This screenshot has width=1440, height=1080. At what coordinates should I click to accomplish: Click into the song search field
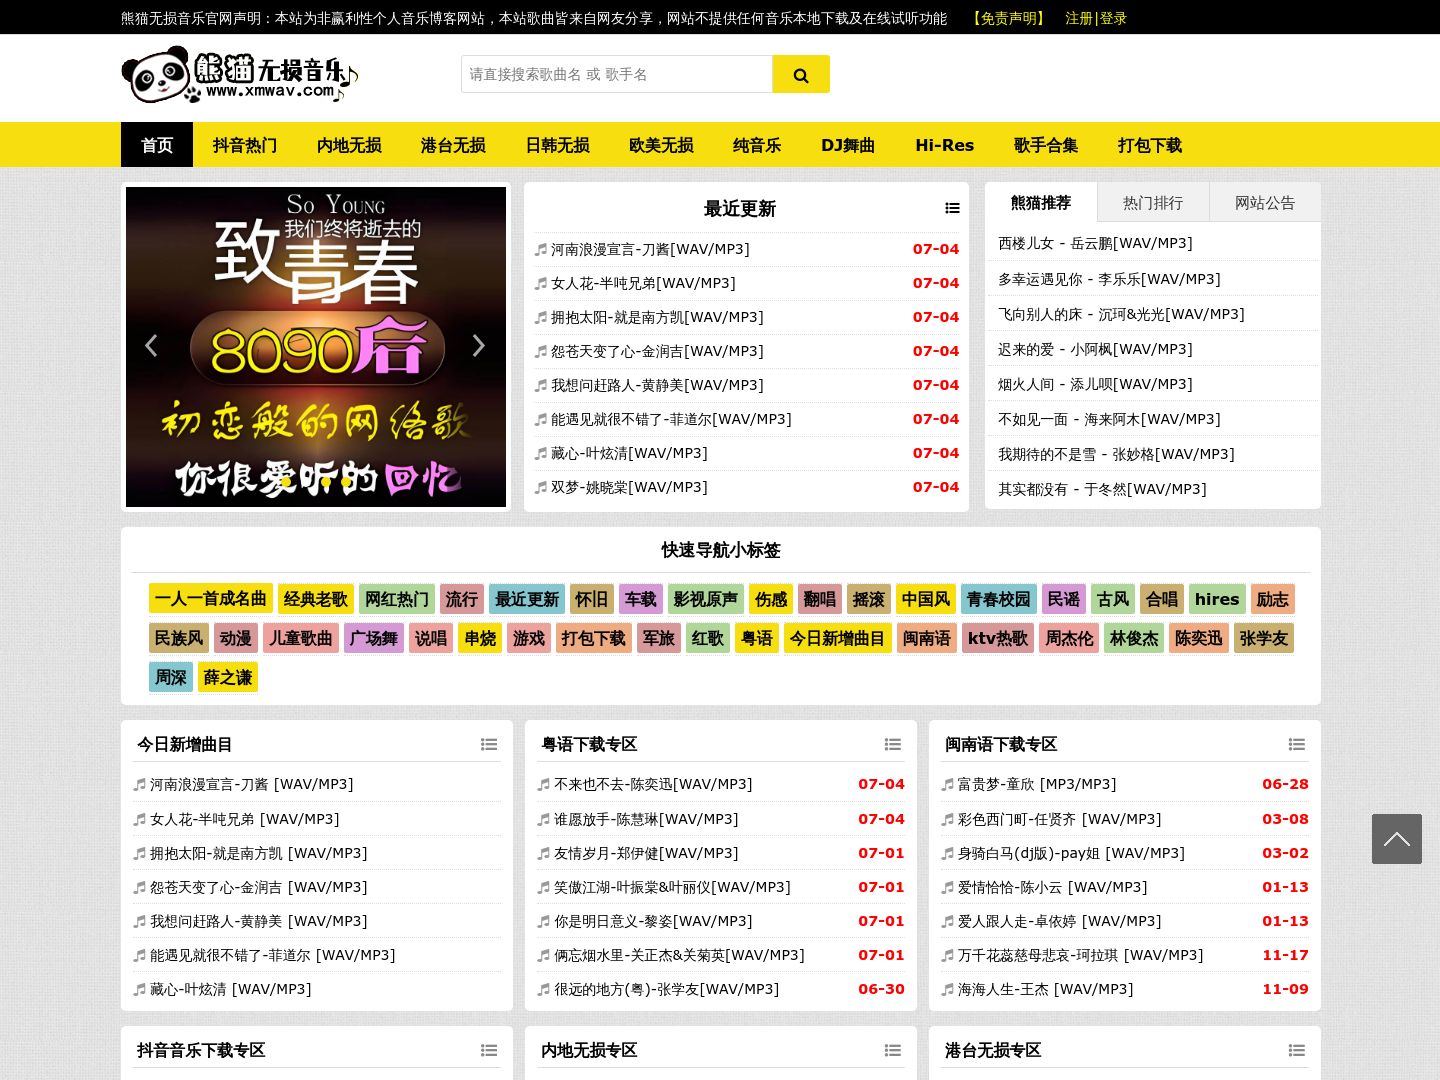[x=617, y=74]
